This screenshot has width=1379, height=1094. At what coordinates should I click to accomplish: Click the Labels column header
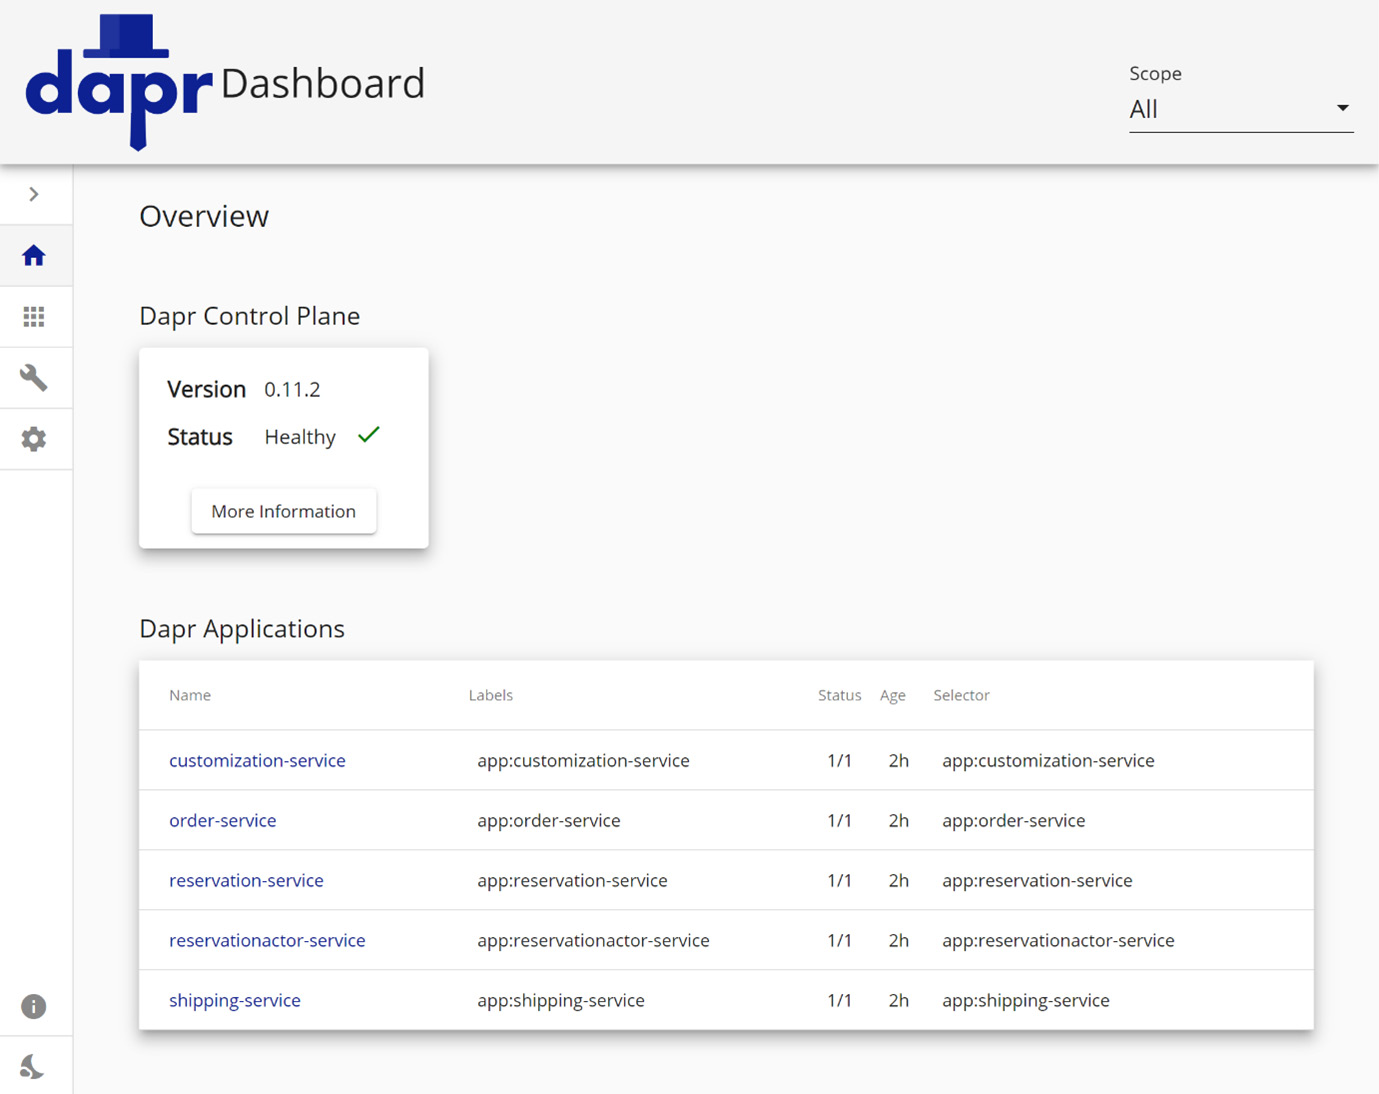tap(491, 695)
